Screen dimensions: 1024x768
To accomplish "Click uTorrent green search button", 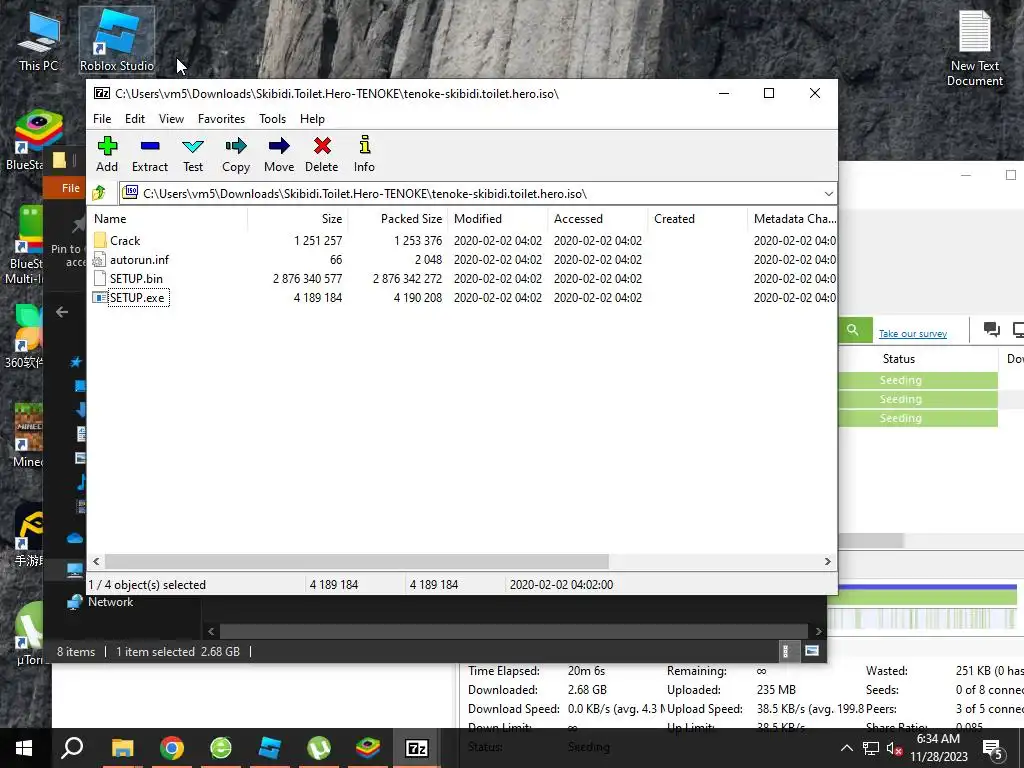I will click(x=853, y=330).
